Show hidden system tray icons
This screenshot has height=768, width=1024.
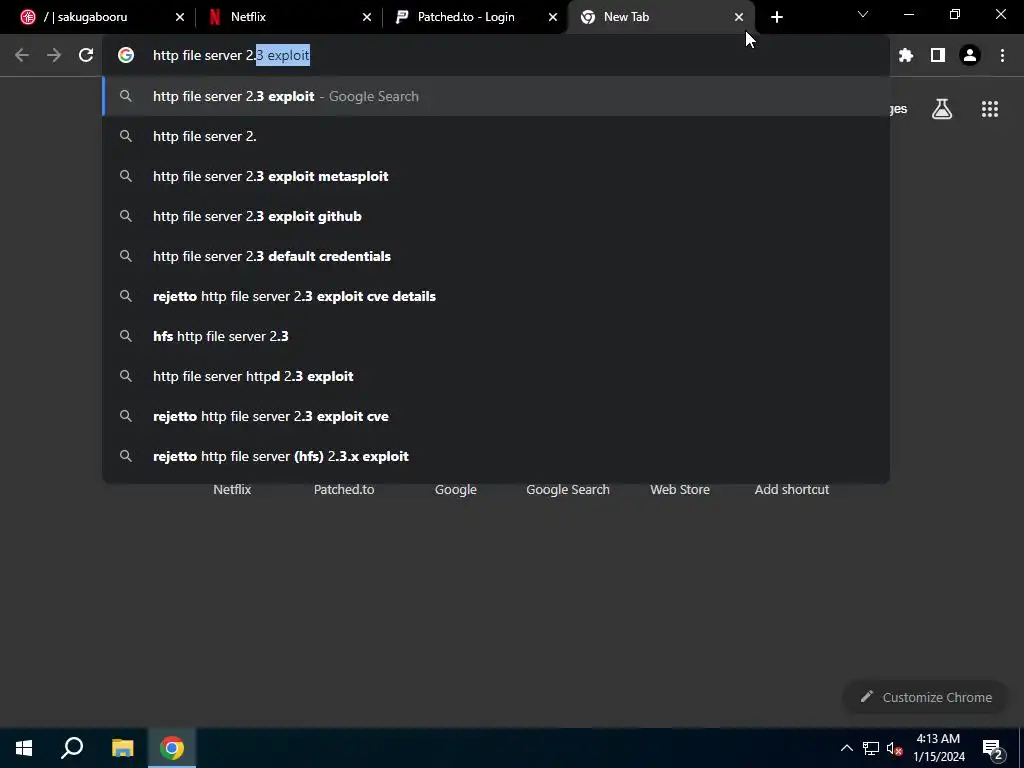coord(846,748)
